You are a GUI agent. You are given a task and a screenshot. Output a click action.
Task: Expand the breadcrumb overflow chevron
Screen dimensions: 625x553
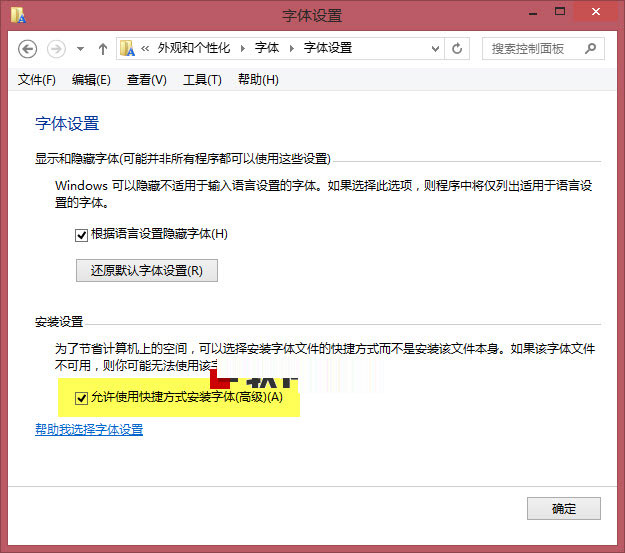145,48
